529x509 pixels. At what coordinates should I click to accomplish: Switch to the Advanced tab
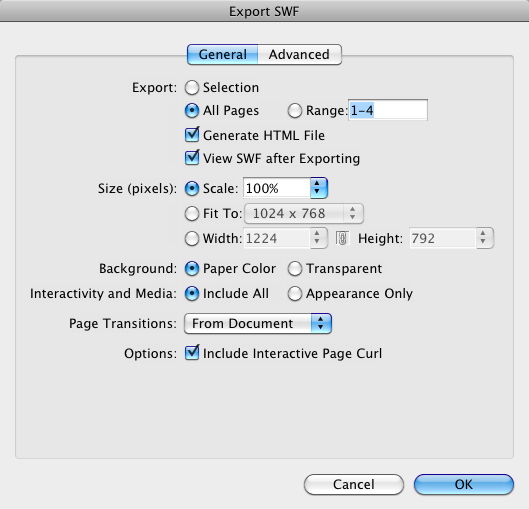coord(299,54)
